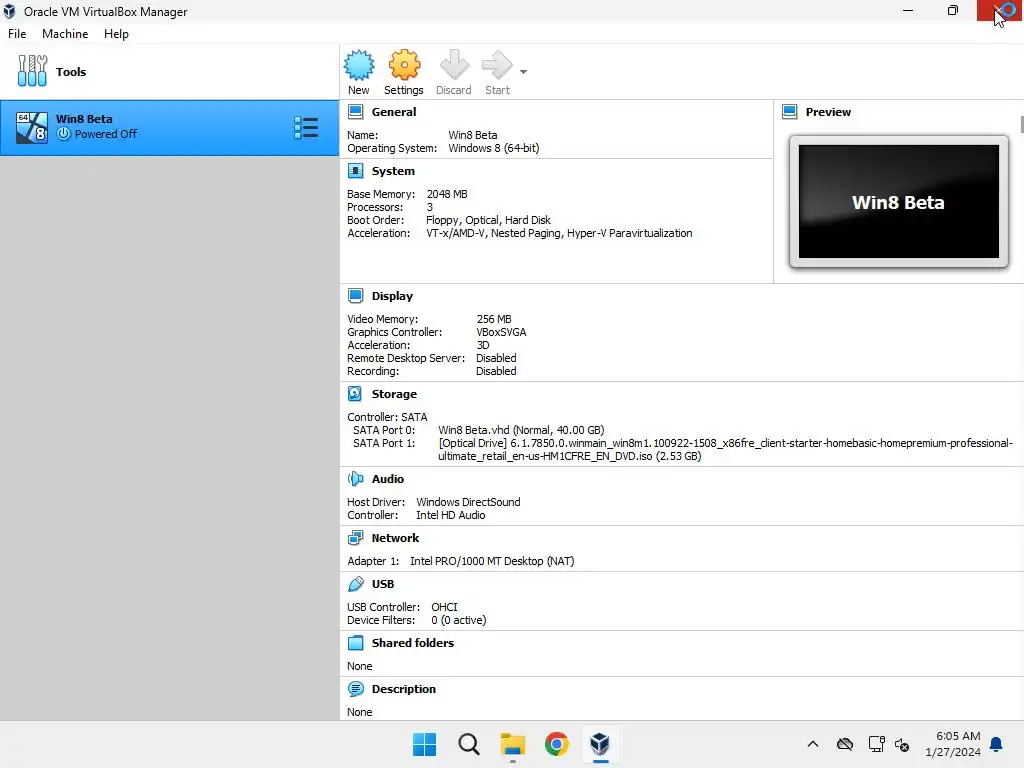Open Win8 Beta machine menu list icon
Image resolution: width=1024 pixels, height=768 pixels.
tap(306, 128)
